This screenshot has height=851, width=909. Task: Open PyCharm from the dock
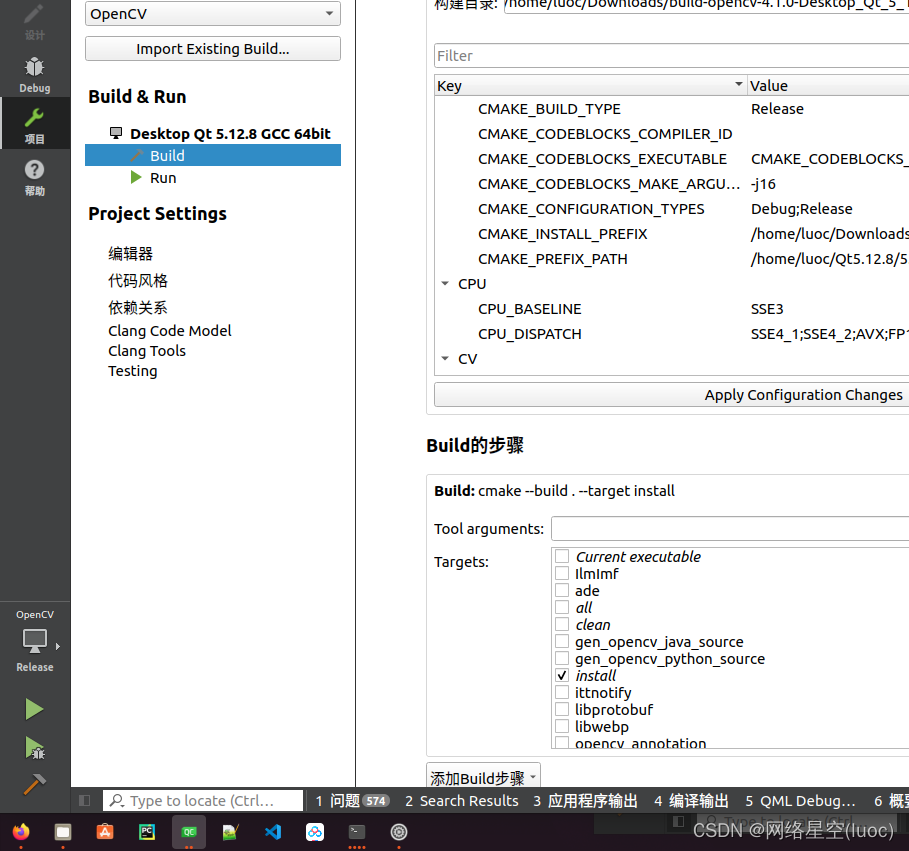(x=147, y=832)
